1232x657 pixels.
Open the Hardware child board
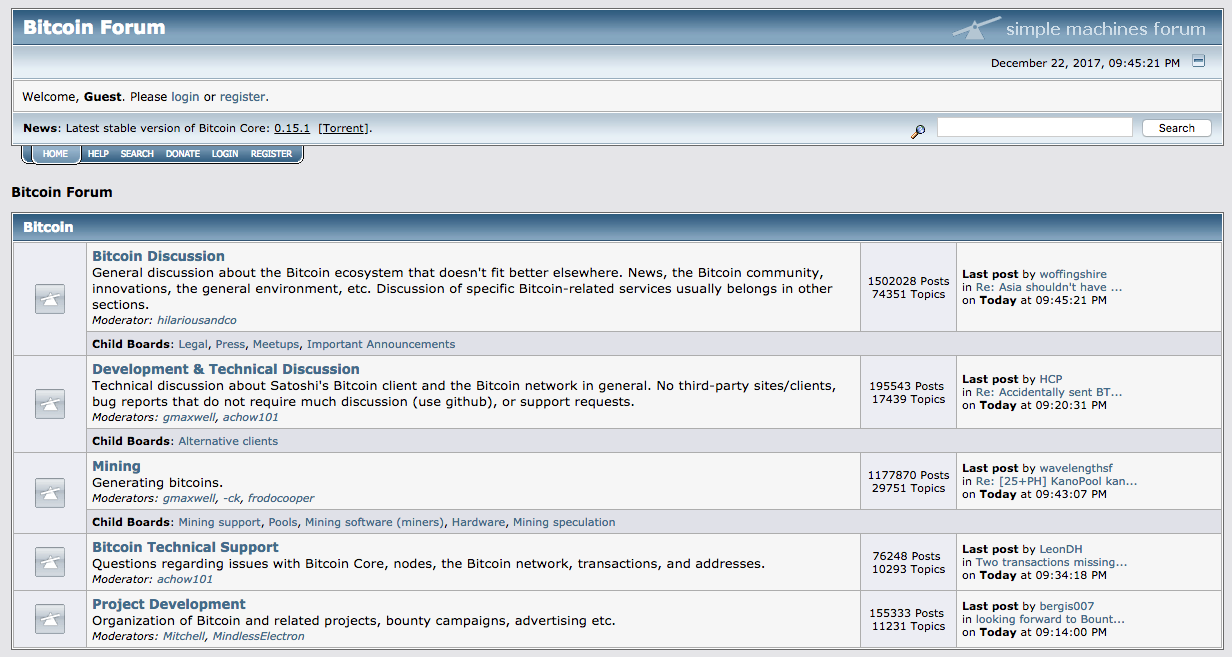(479, 522)
